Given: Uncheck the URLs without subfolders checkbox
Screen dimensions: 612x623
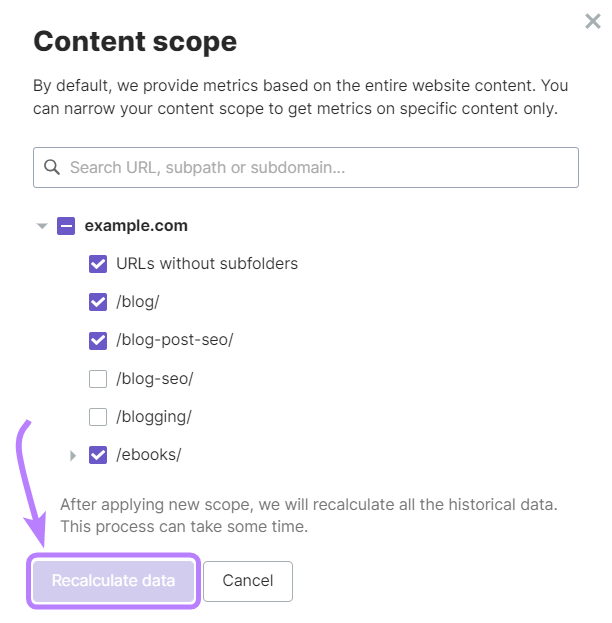Looking at the screenshot, I should 98,264.
